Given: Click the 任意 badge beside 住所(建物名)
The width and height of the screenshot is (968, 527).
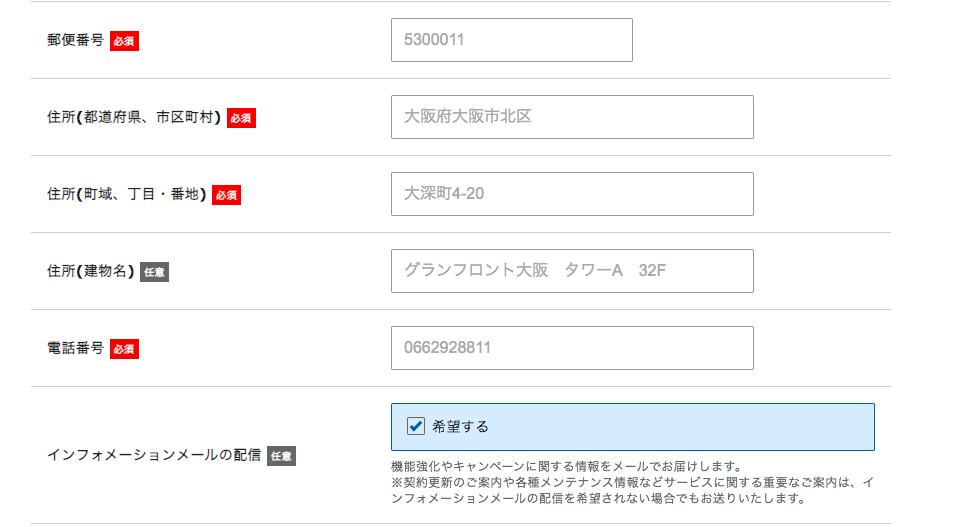Looking at the screenshot, I should 154,272.
